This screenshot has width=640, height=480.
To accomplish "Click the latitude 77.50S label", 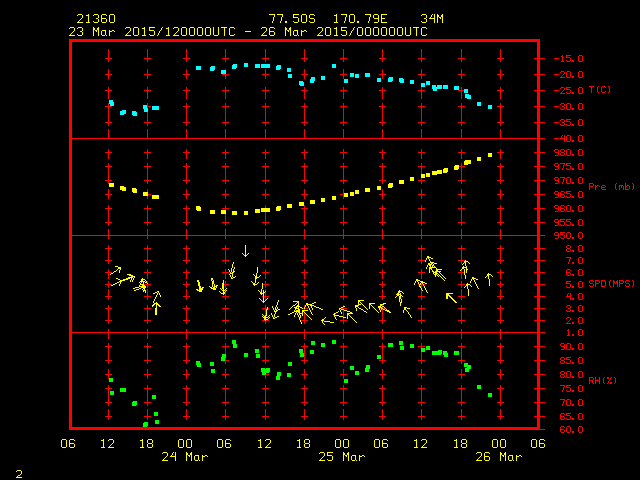I will tap(292, 19).
